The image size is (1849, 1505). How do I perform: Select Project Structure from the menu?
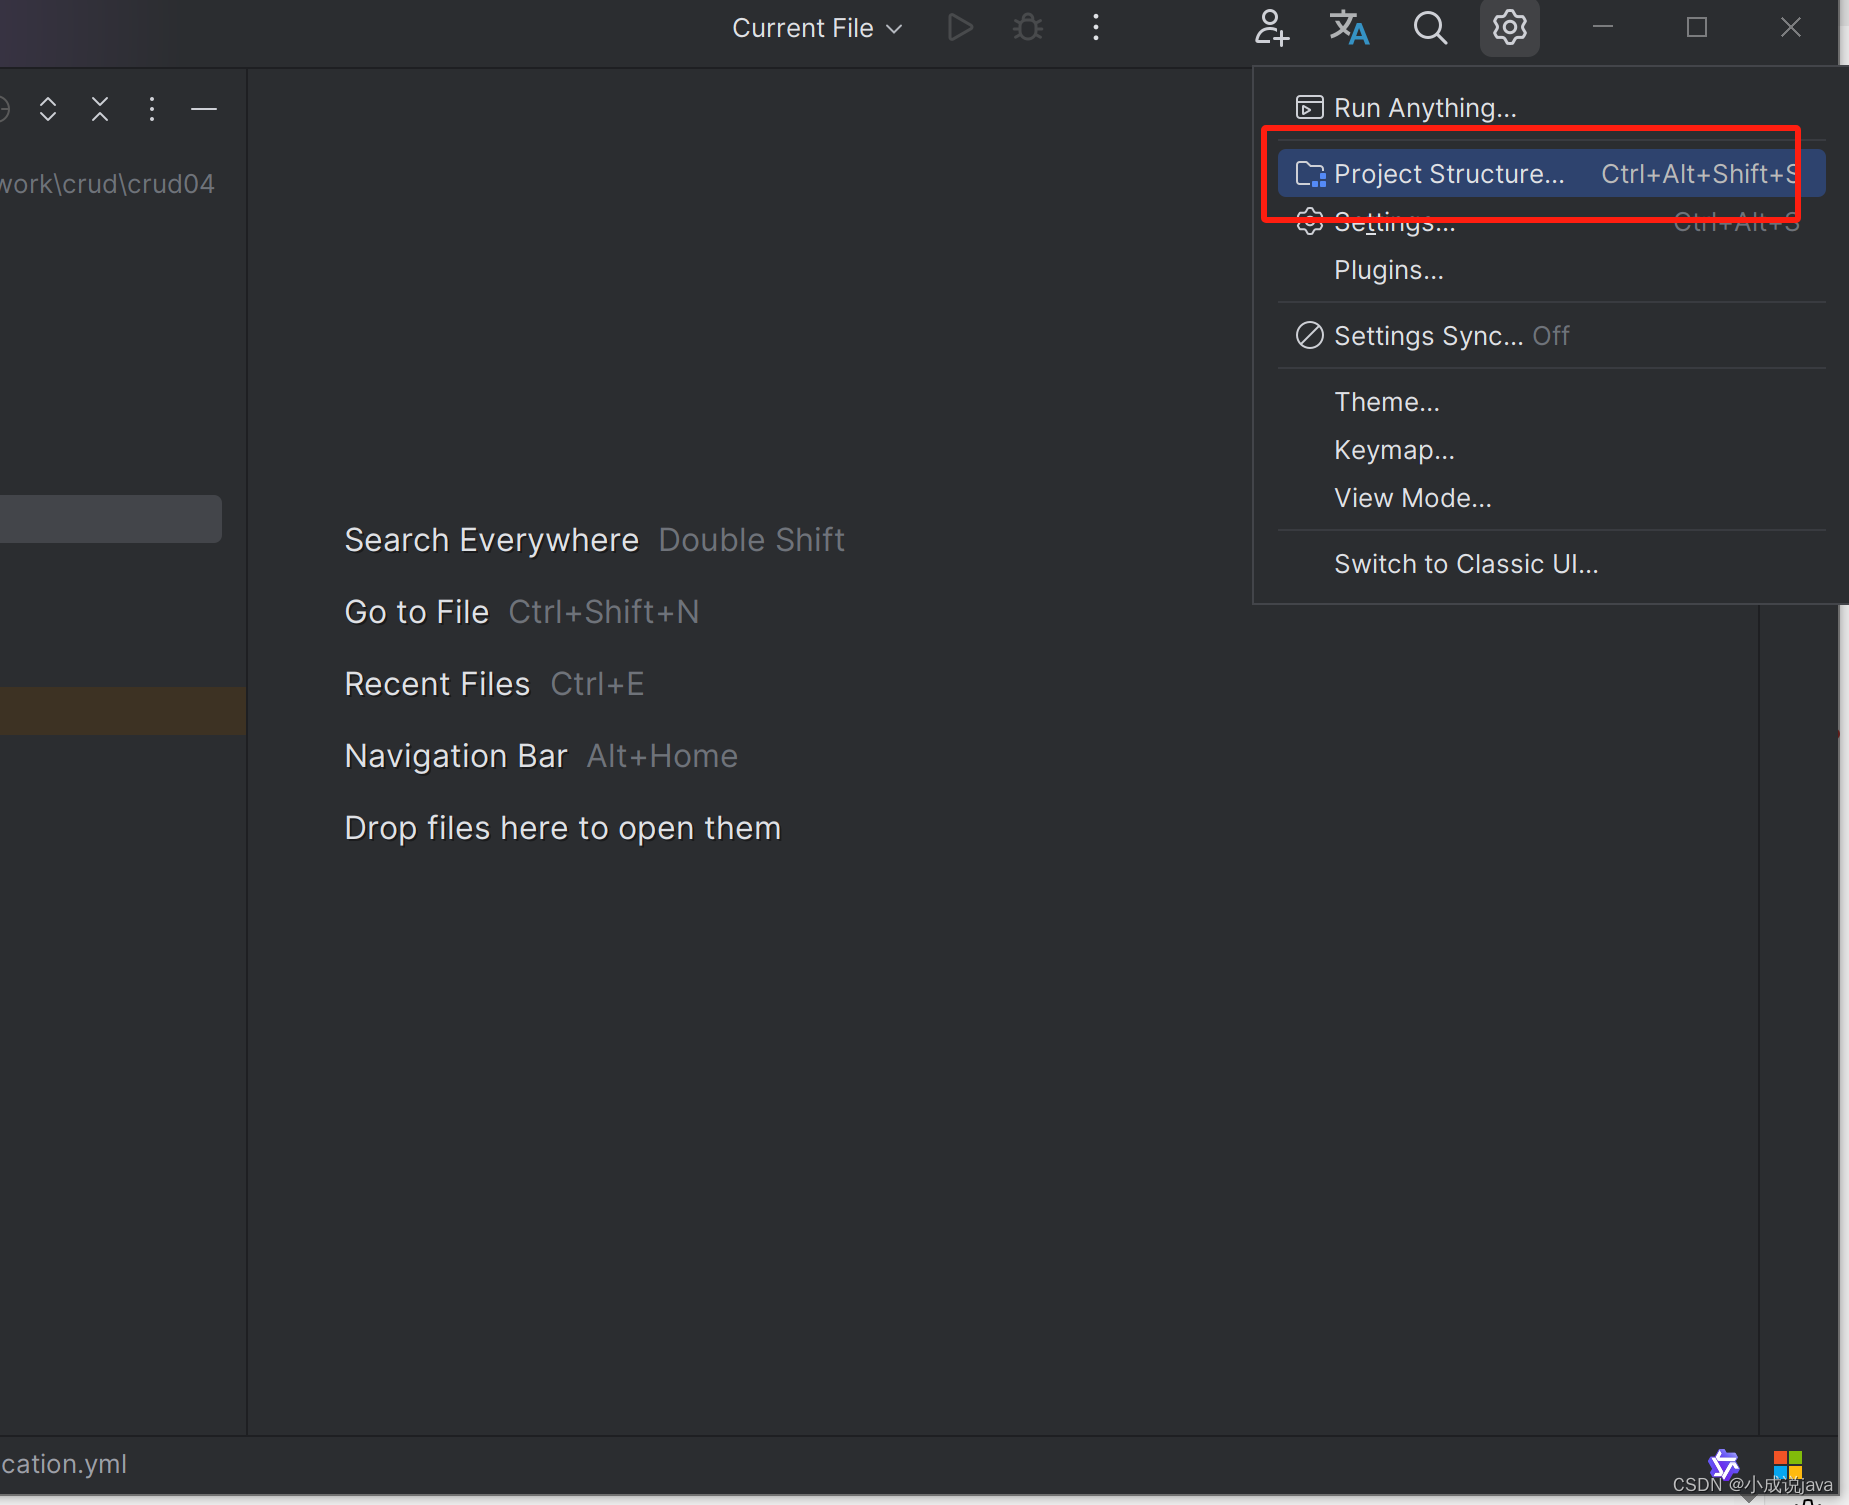[1449, 173]
